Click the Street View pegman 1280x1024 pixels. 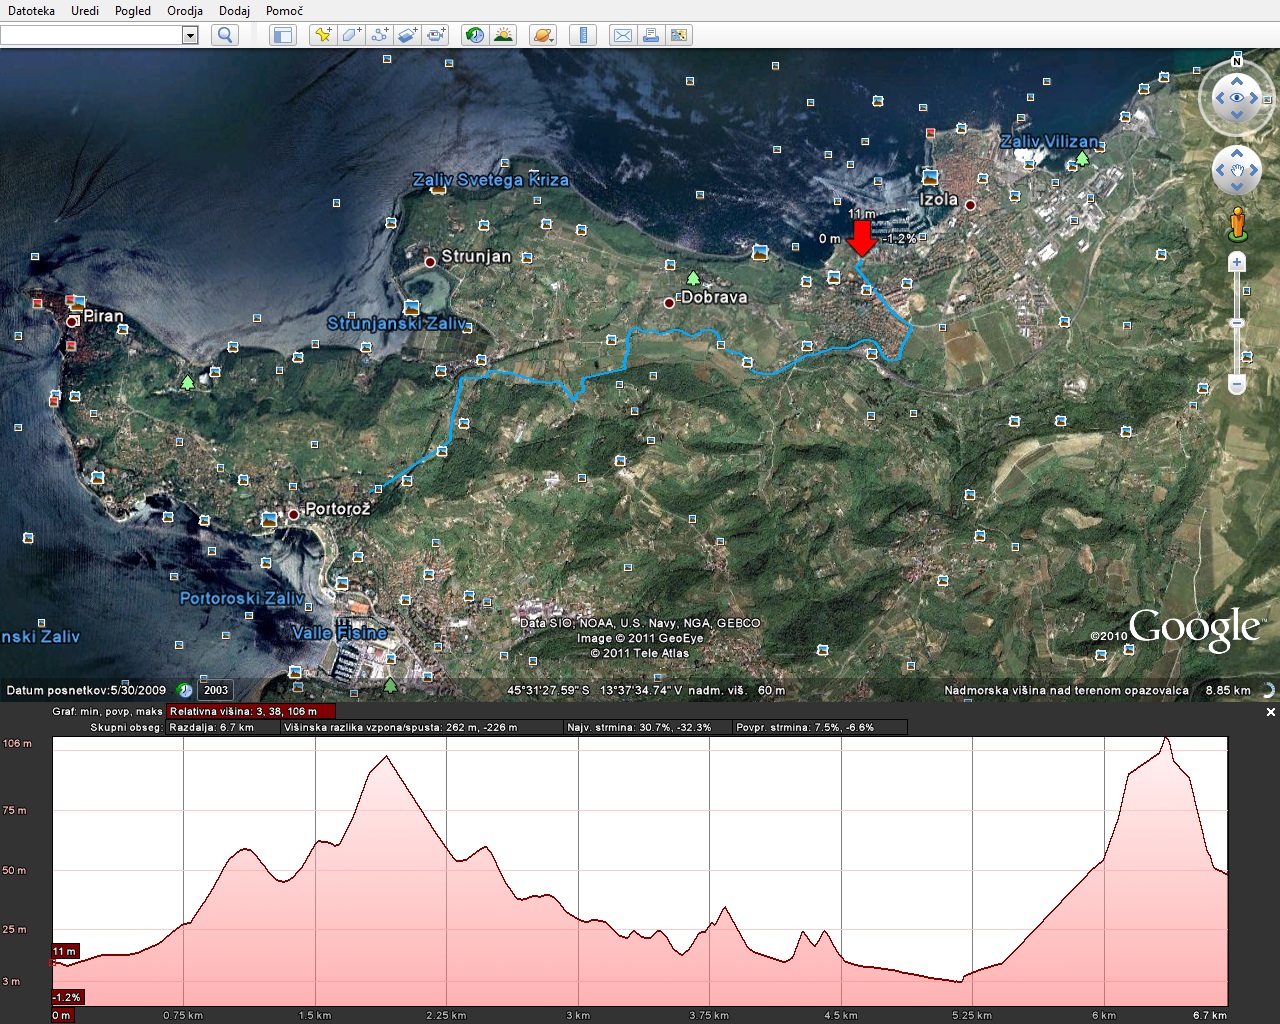(1237, 223)
